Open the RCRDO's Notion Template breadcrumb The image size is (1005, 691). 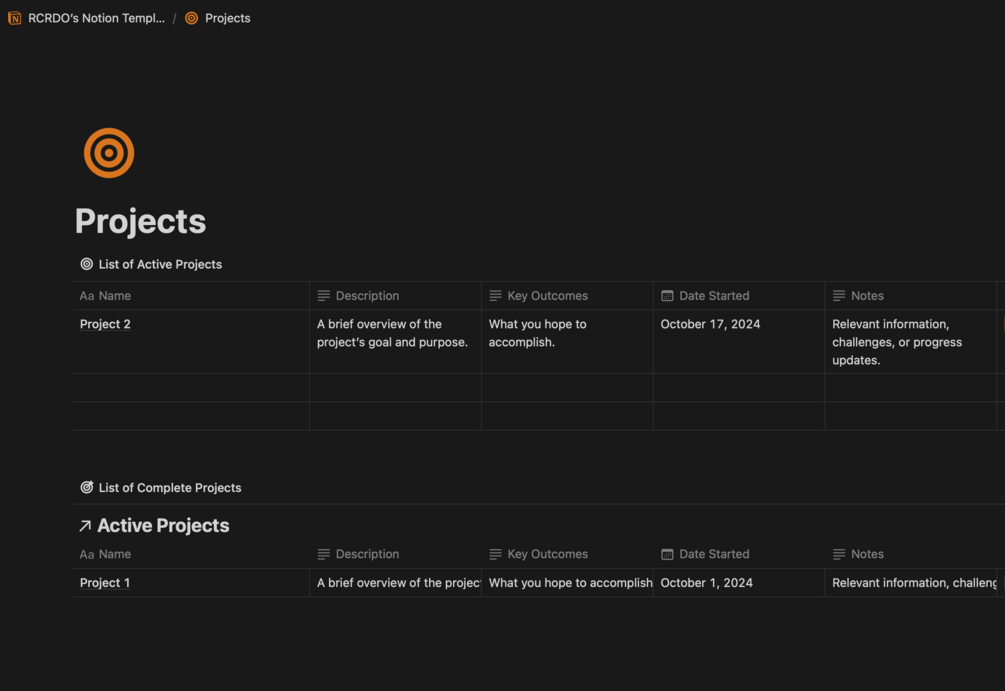pyautogui.click(x=96, y=18)
